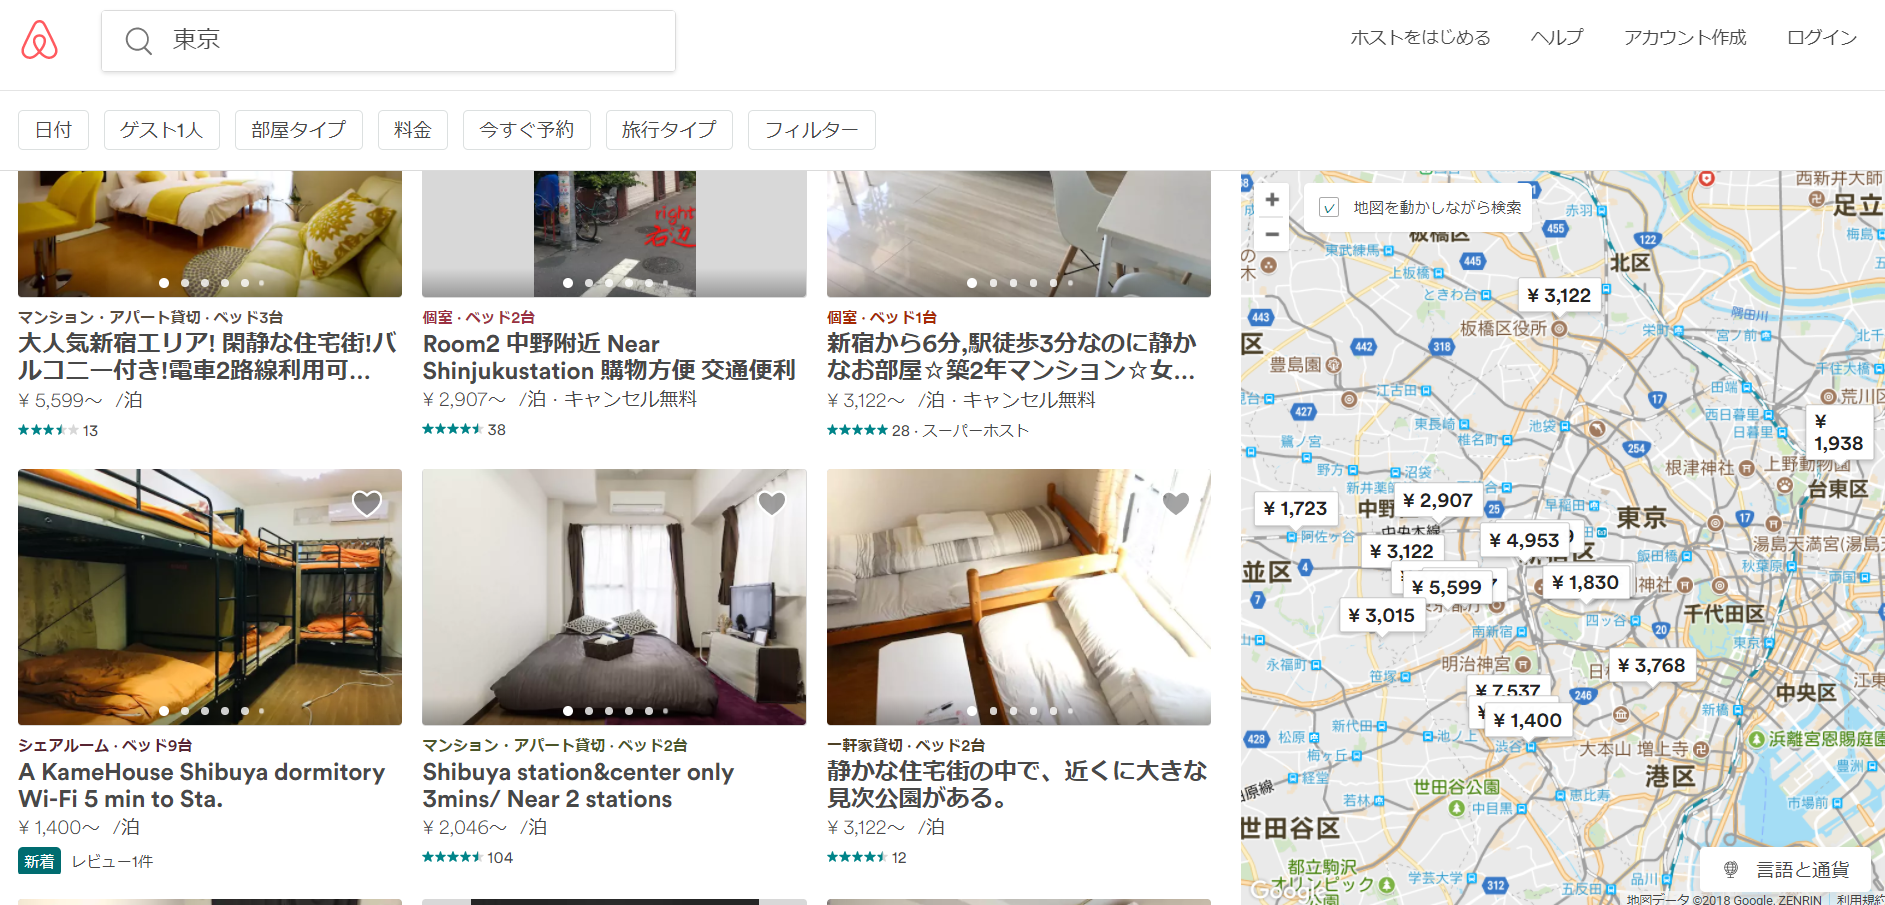The image size is (1885, 905).
Task: Heart the Shibuya station&center listing
Action: [x=771, y=503]
